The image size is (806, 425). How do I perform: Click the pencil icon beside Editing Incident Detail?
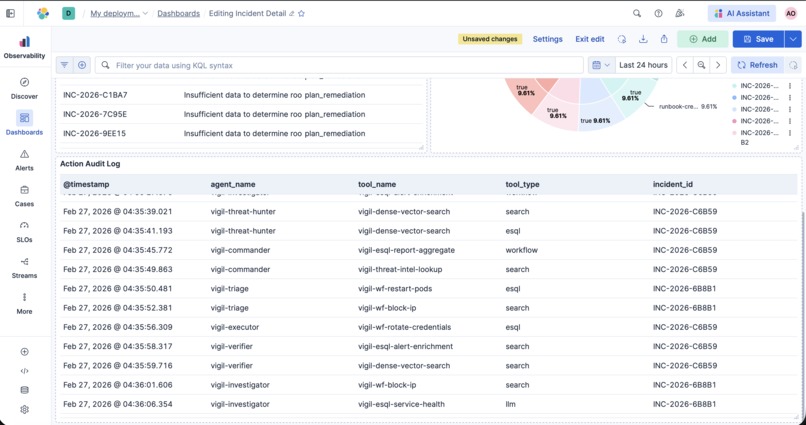click(x=291, y=14)
